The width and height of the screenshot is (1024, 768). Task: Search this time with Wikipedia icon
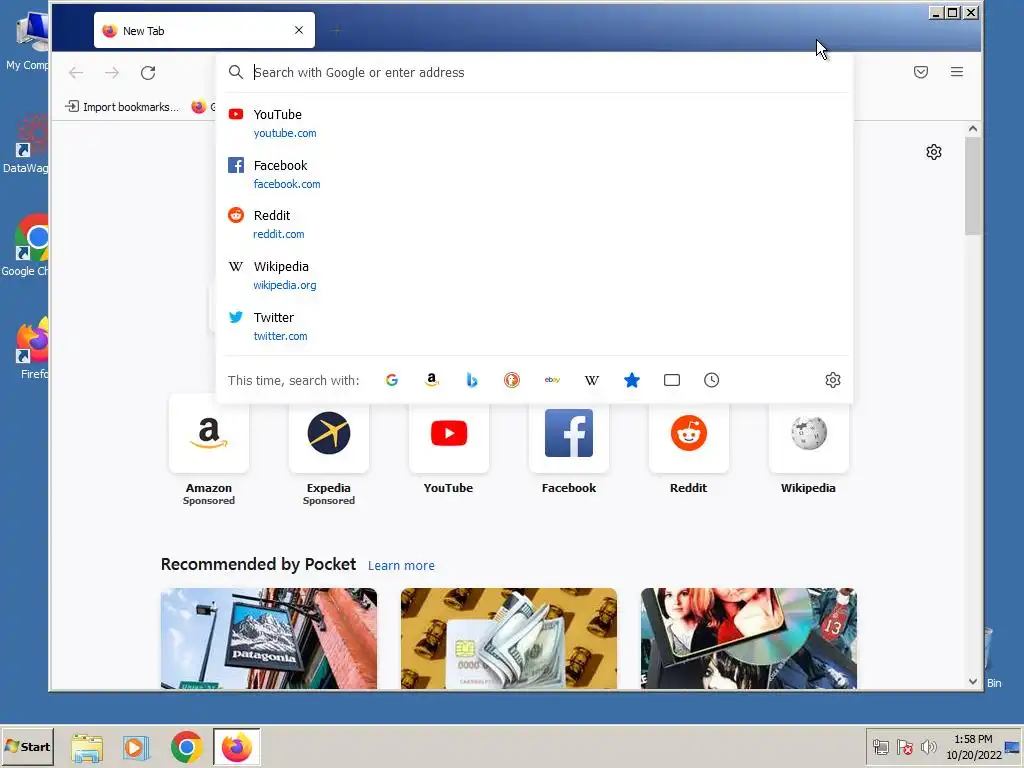(592, 380)
